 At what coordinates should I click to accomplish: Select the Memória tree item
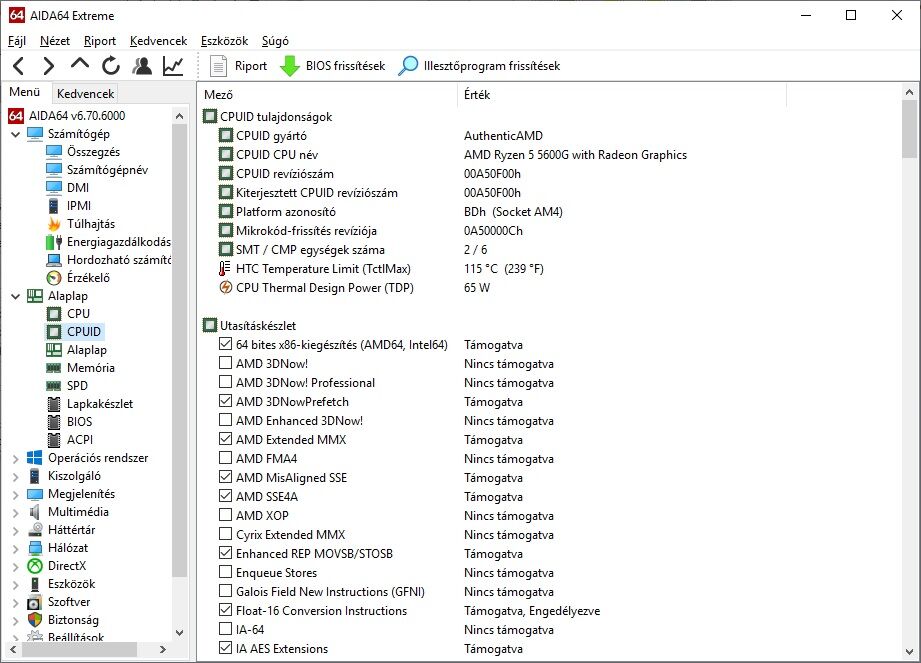[x=90, y=368]
